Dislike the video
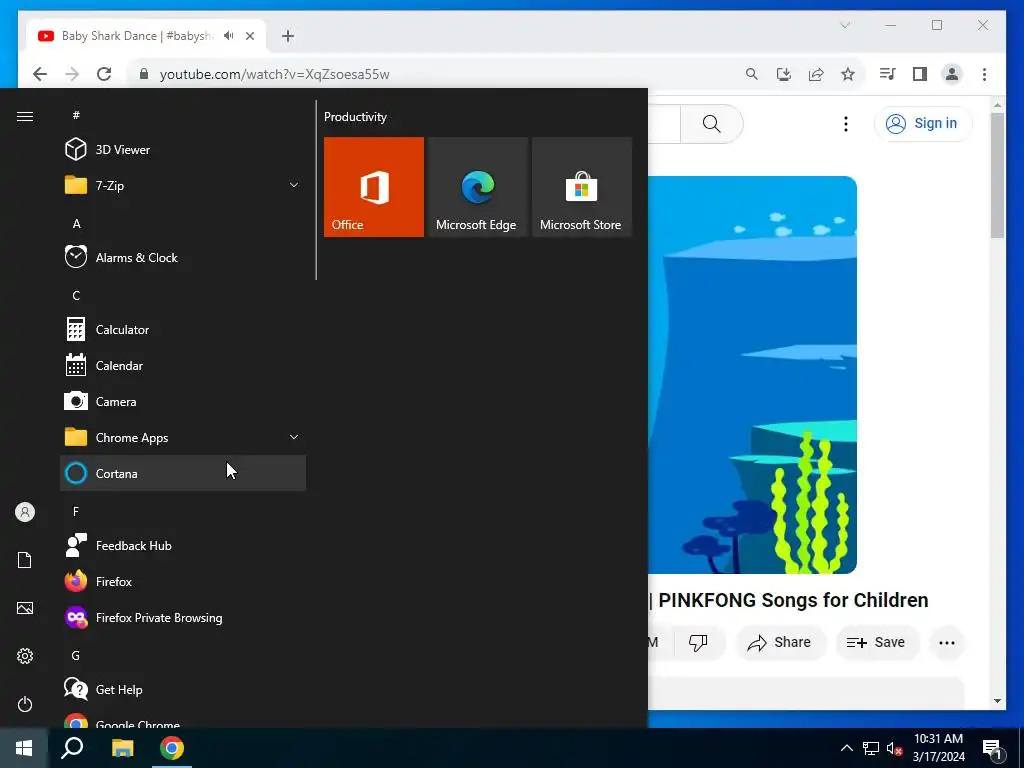 coord(698,643)
